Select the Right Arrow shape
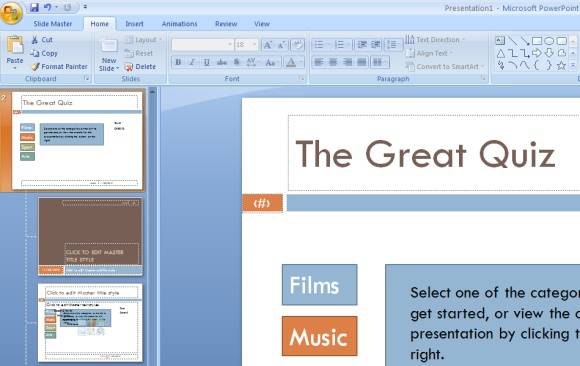Image resolution: width=580 pixels, height=366 pixels. 537,54
